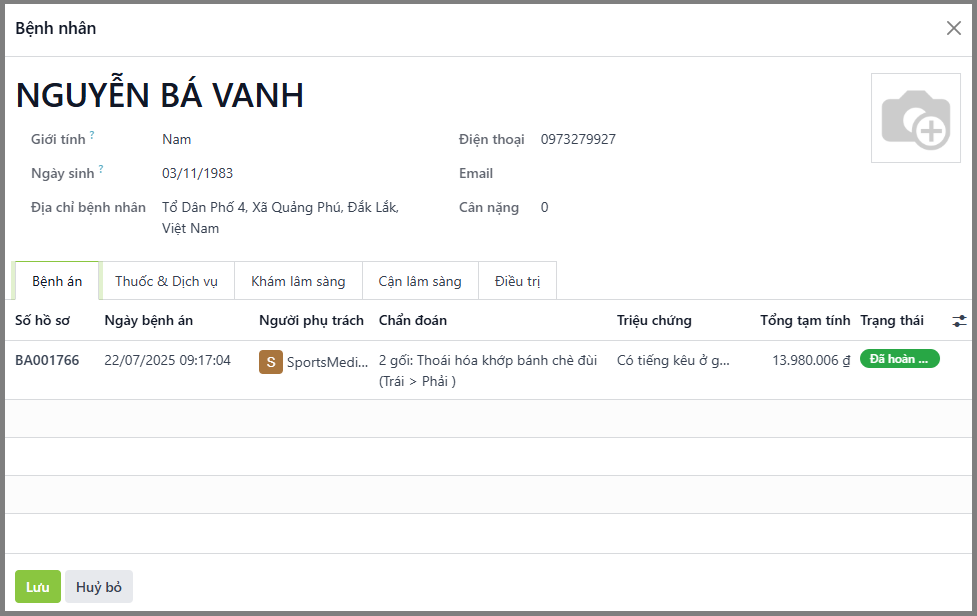Open medical record BA001766
977x616 pixels.
(x=47, y=360)
